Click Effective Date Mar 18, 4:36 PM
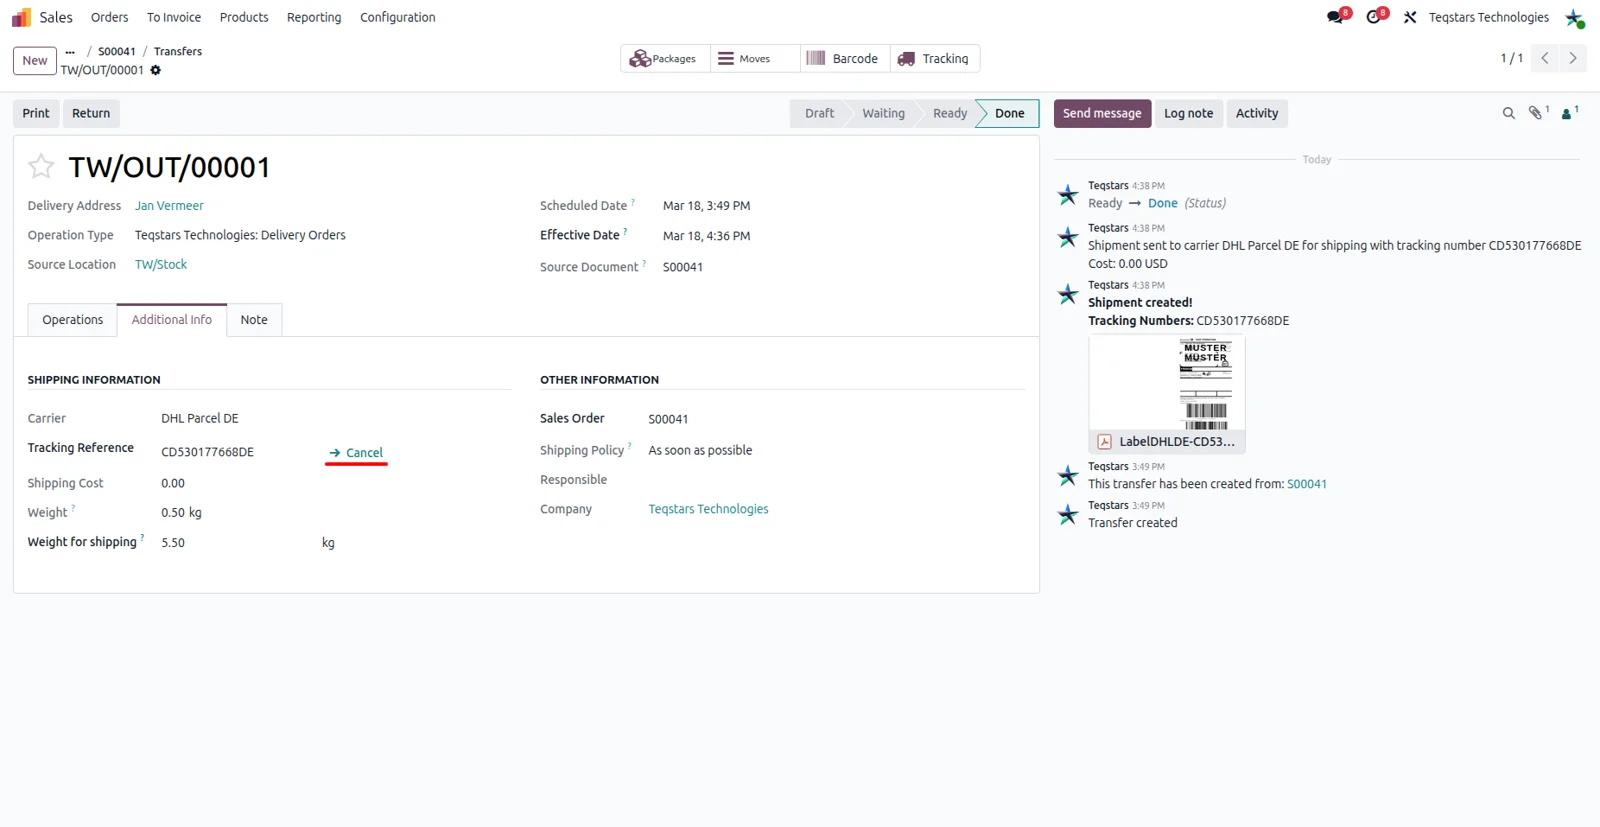Image resolution: width=1600 pixels, height=827 pixels. (x=706, y=236)
